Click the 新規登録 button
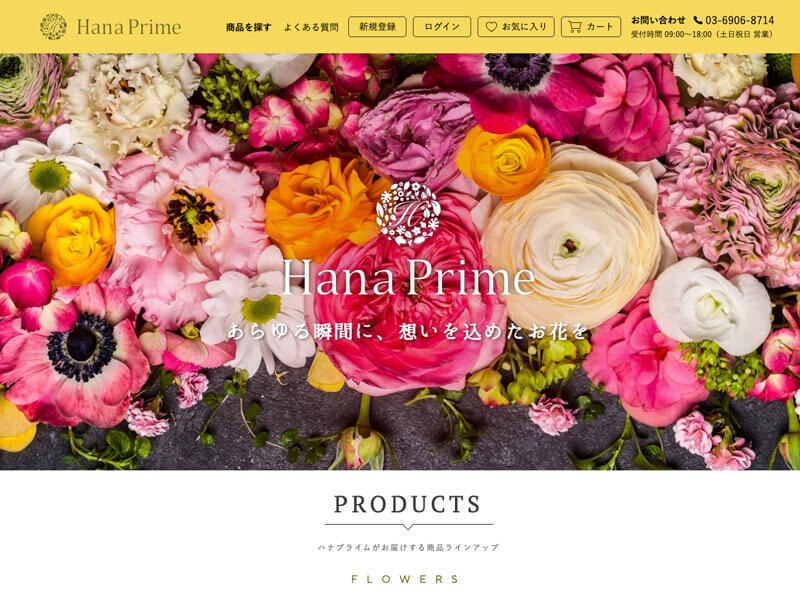 click(x=377, y=27)
